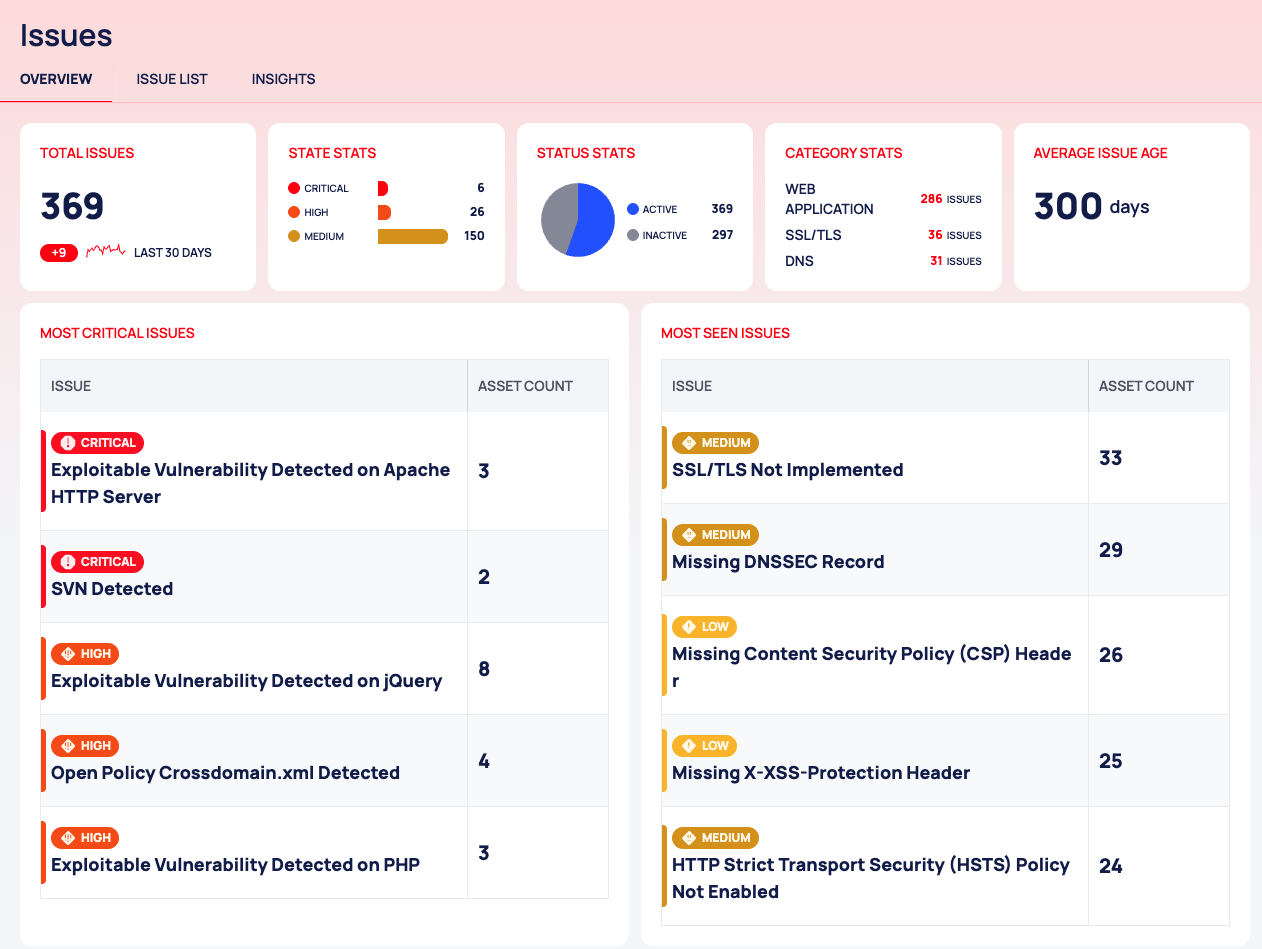The width and height of the screenshot is (1262, 949).
Task: Click the Low badge on Missing CSP Header
Action: coord(704,627)
